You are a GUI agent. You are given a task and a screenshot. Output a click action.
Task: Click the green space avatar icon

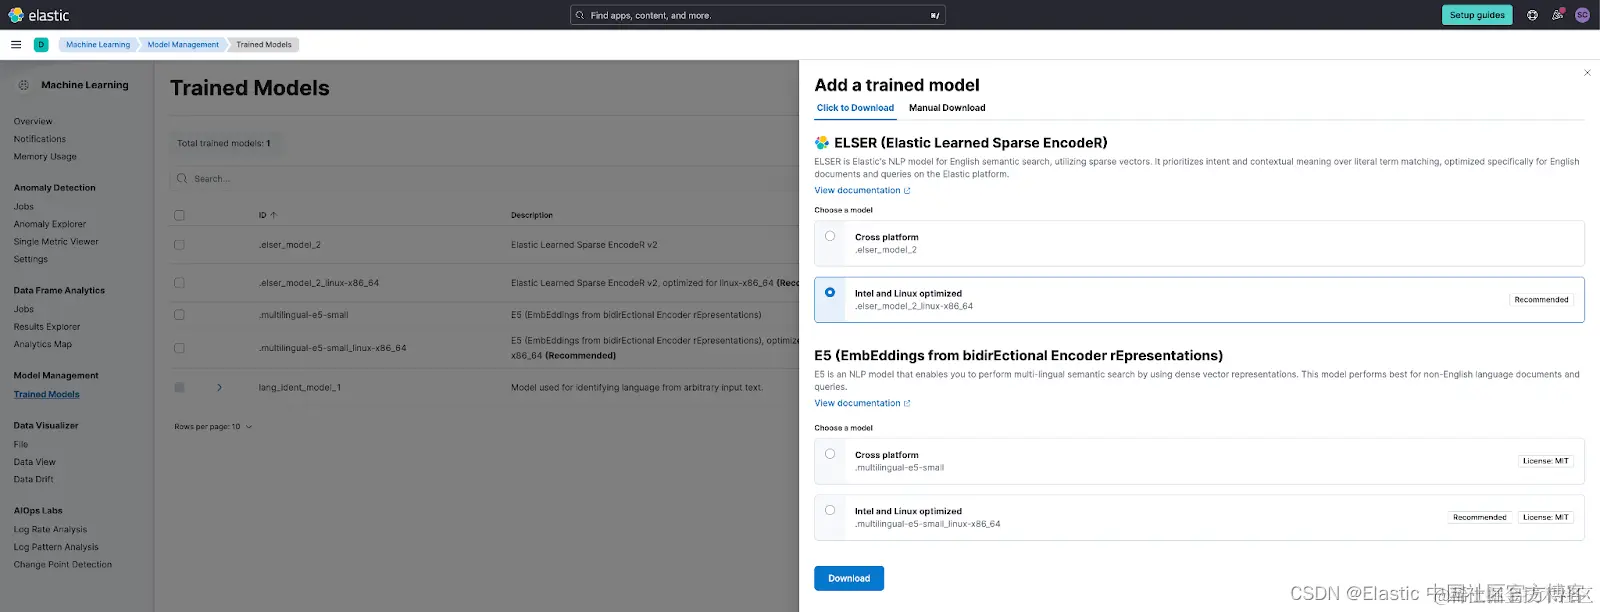[x=41, y=44]
